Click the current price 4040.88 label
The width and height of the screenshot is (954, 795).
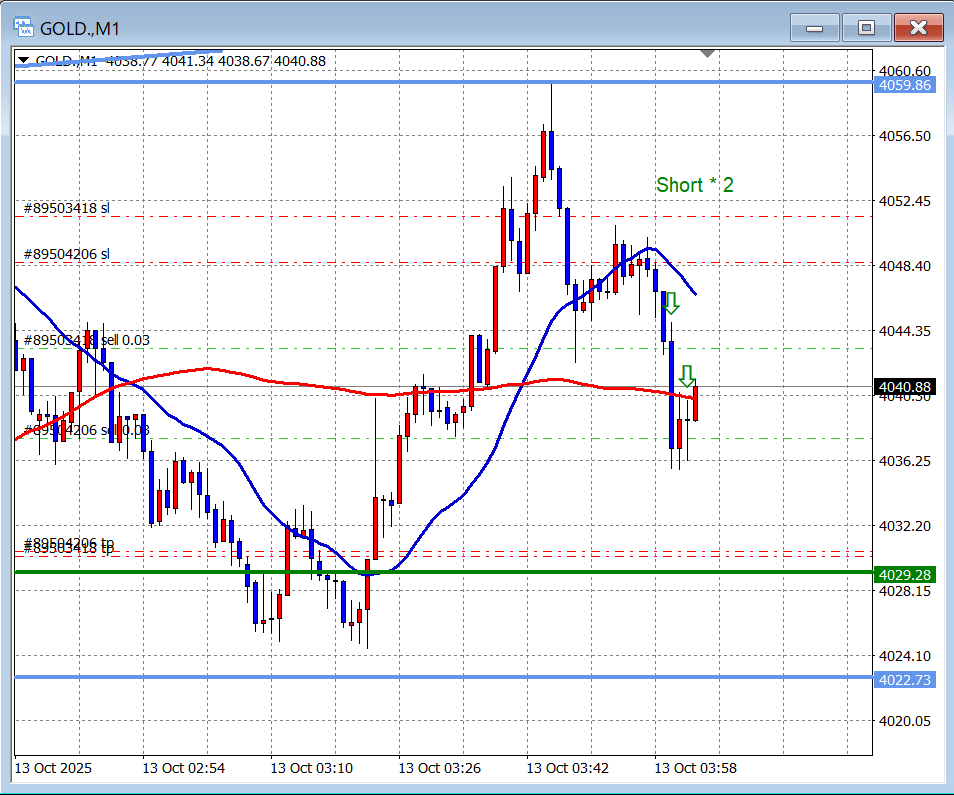click(904, 387)
